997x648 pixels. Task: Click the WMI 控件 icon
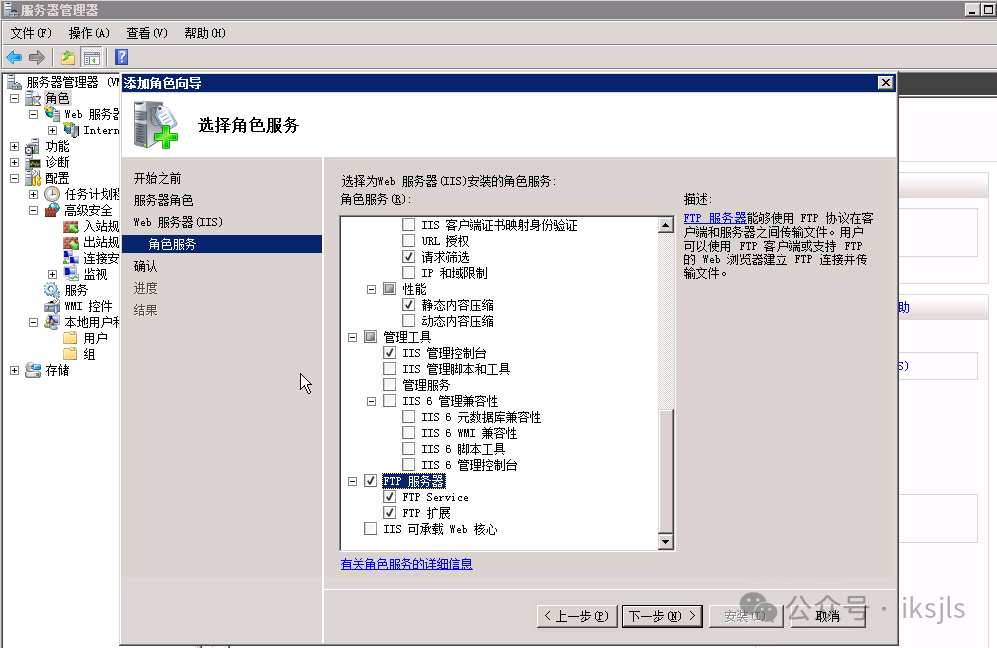point(53,303)
